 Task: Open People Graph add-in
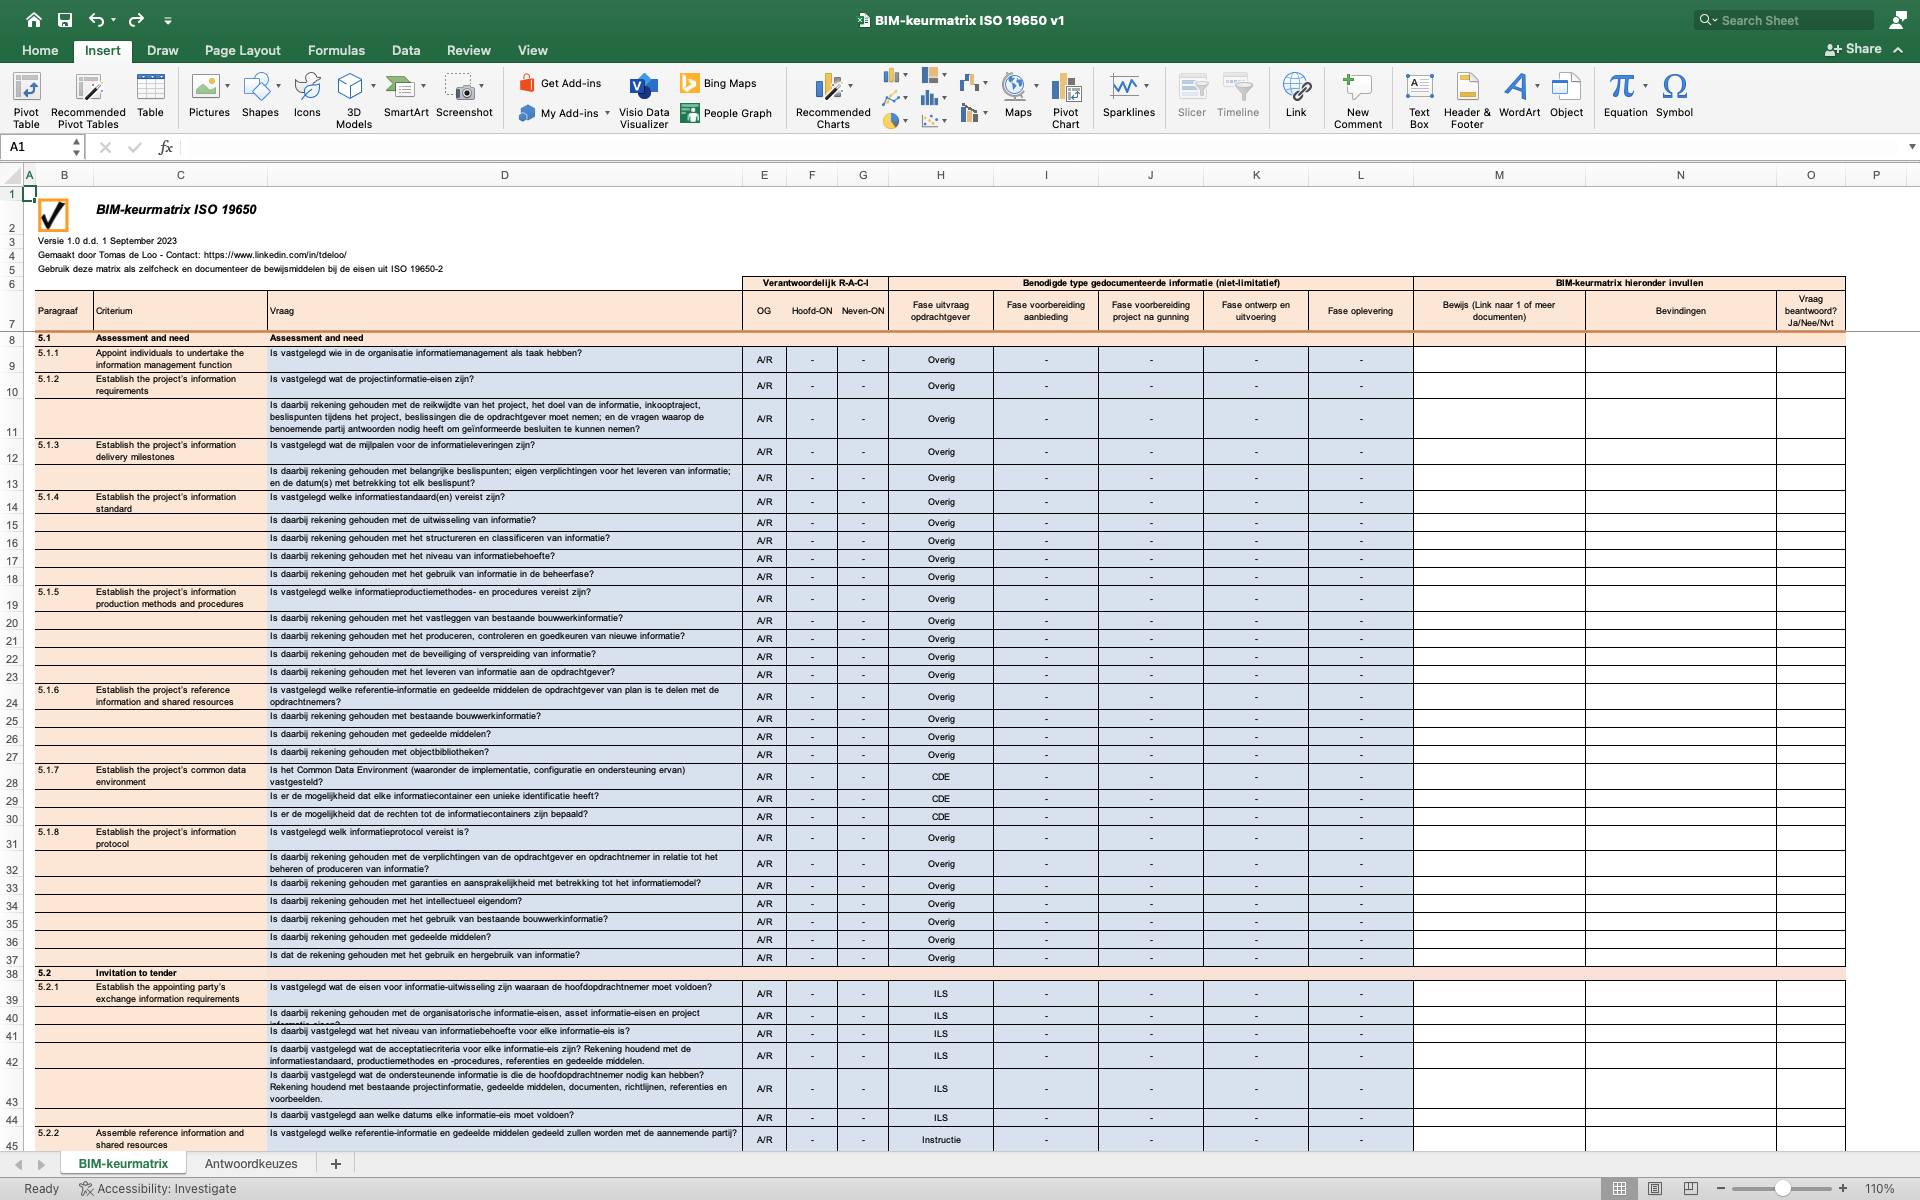click(x=726, y=113)
